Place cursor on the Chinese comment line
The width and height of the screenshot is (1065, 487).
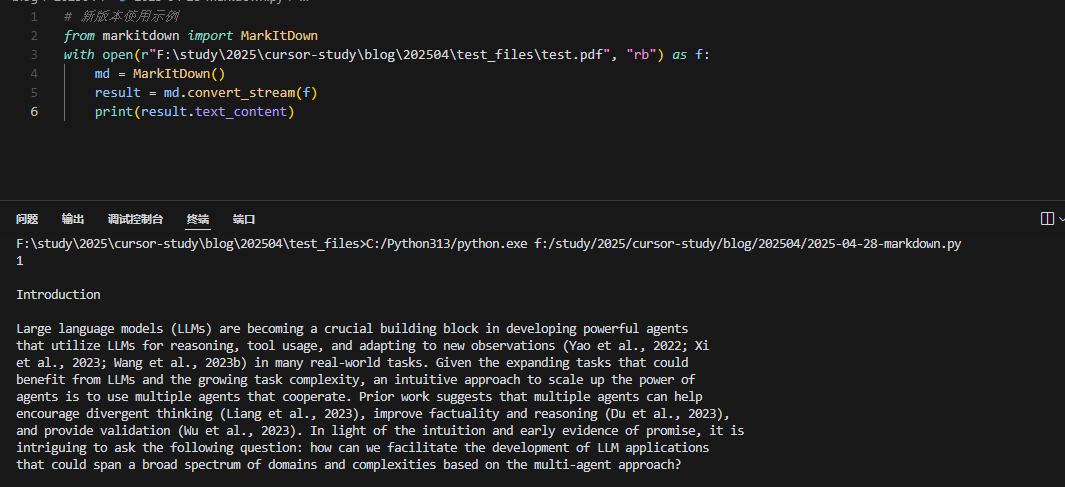(122, 16)
